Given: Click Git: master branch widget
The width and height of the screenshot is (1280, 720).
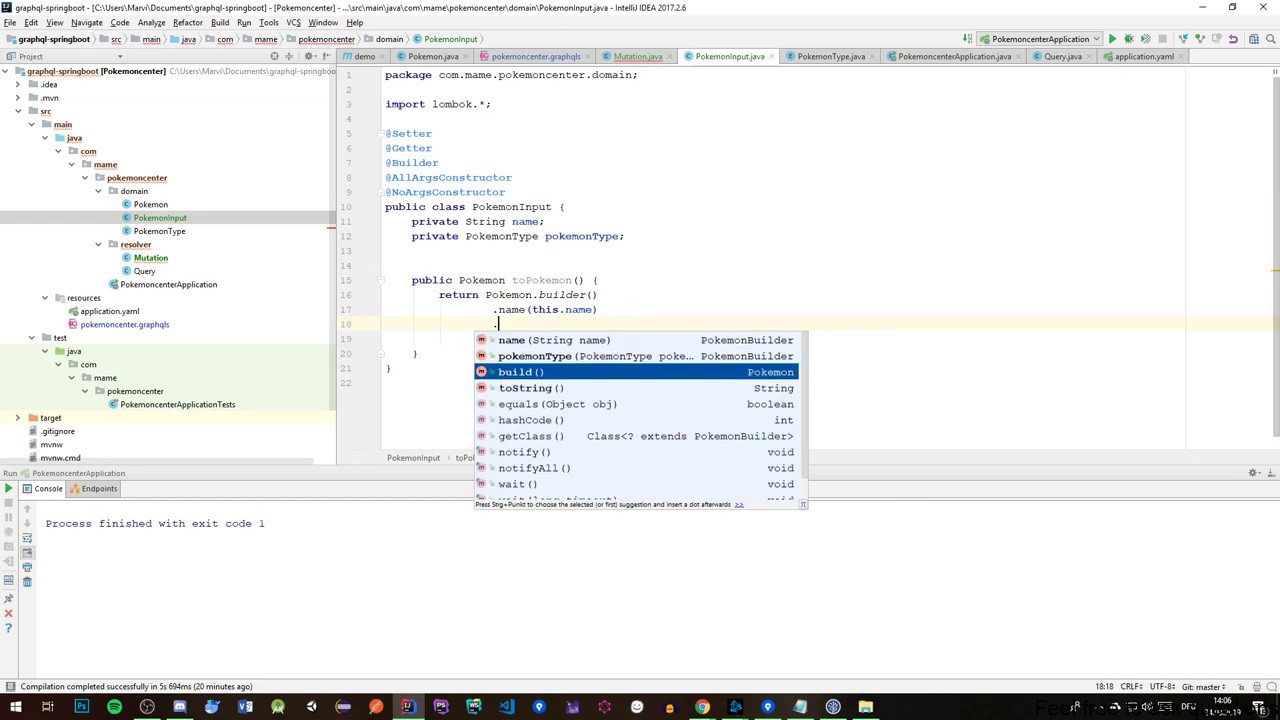Looking at the screenshot, I should [1204, 687].
